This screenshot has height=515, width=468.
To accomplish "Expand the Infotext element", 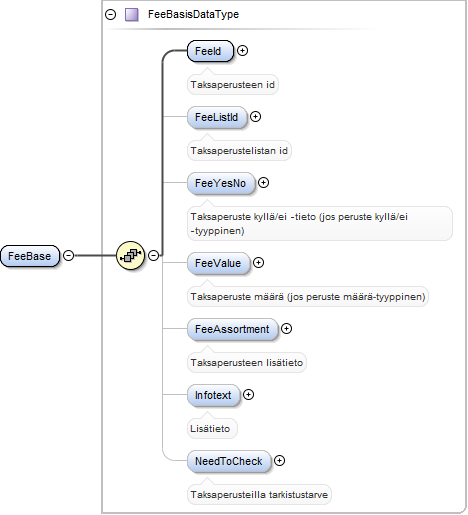I will 248,395.
